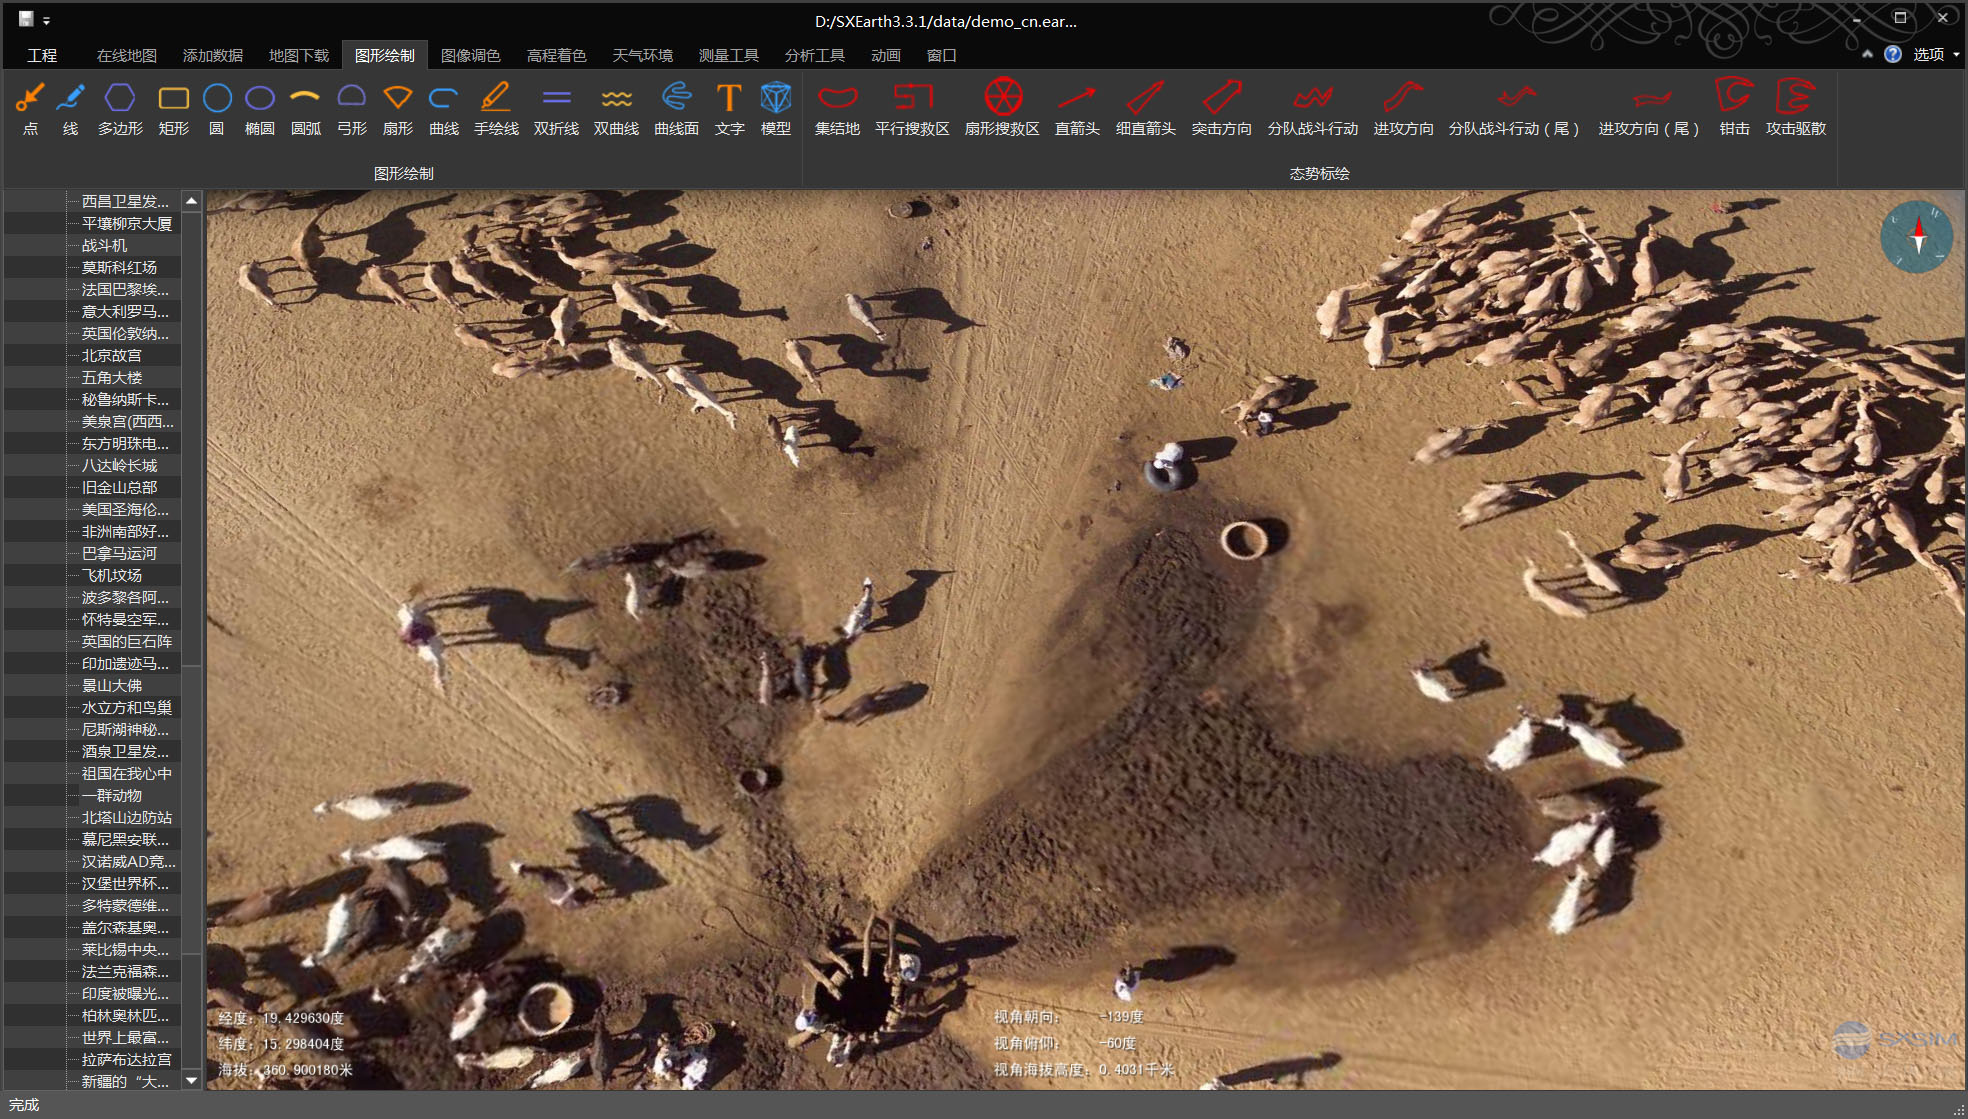Open the 高程着色 tab
Viewport: 1968px width, 1119px height.
[557, 55]
